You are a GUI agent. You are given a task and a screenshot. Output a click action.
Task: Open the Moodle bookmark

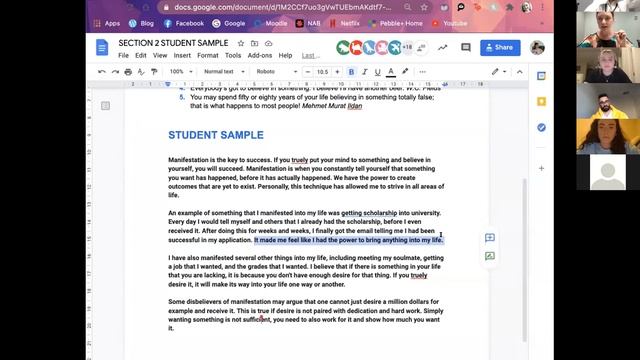click(271, 24)
